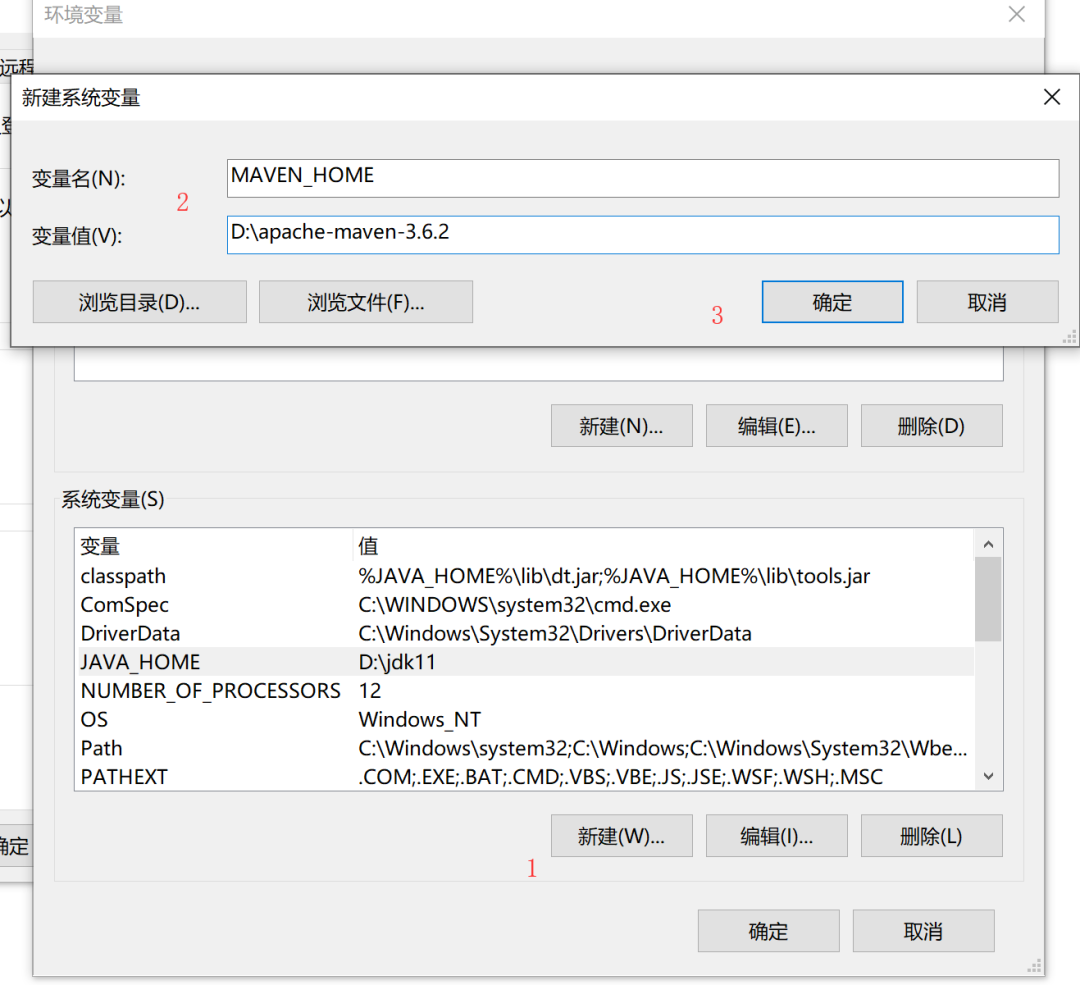Click the C:\Windows\System32\Drivers\DriverData value
The width and height of the screenshot is (1080, 985).
coord(555,633)
